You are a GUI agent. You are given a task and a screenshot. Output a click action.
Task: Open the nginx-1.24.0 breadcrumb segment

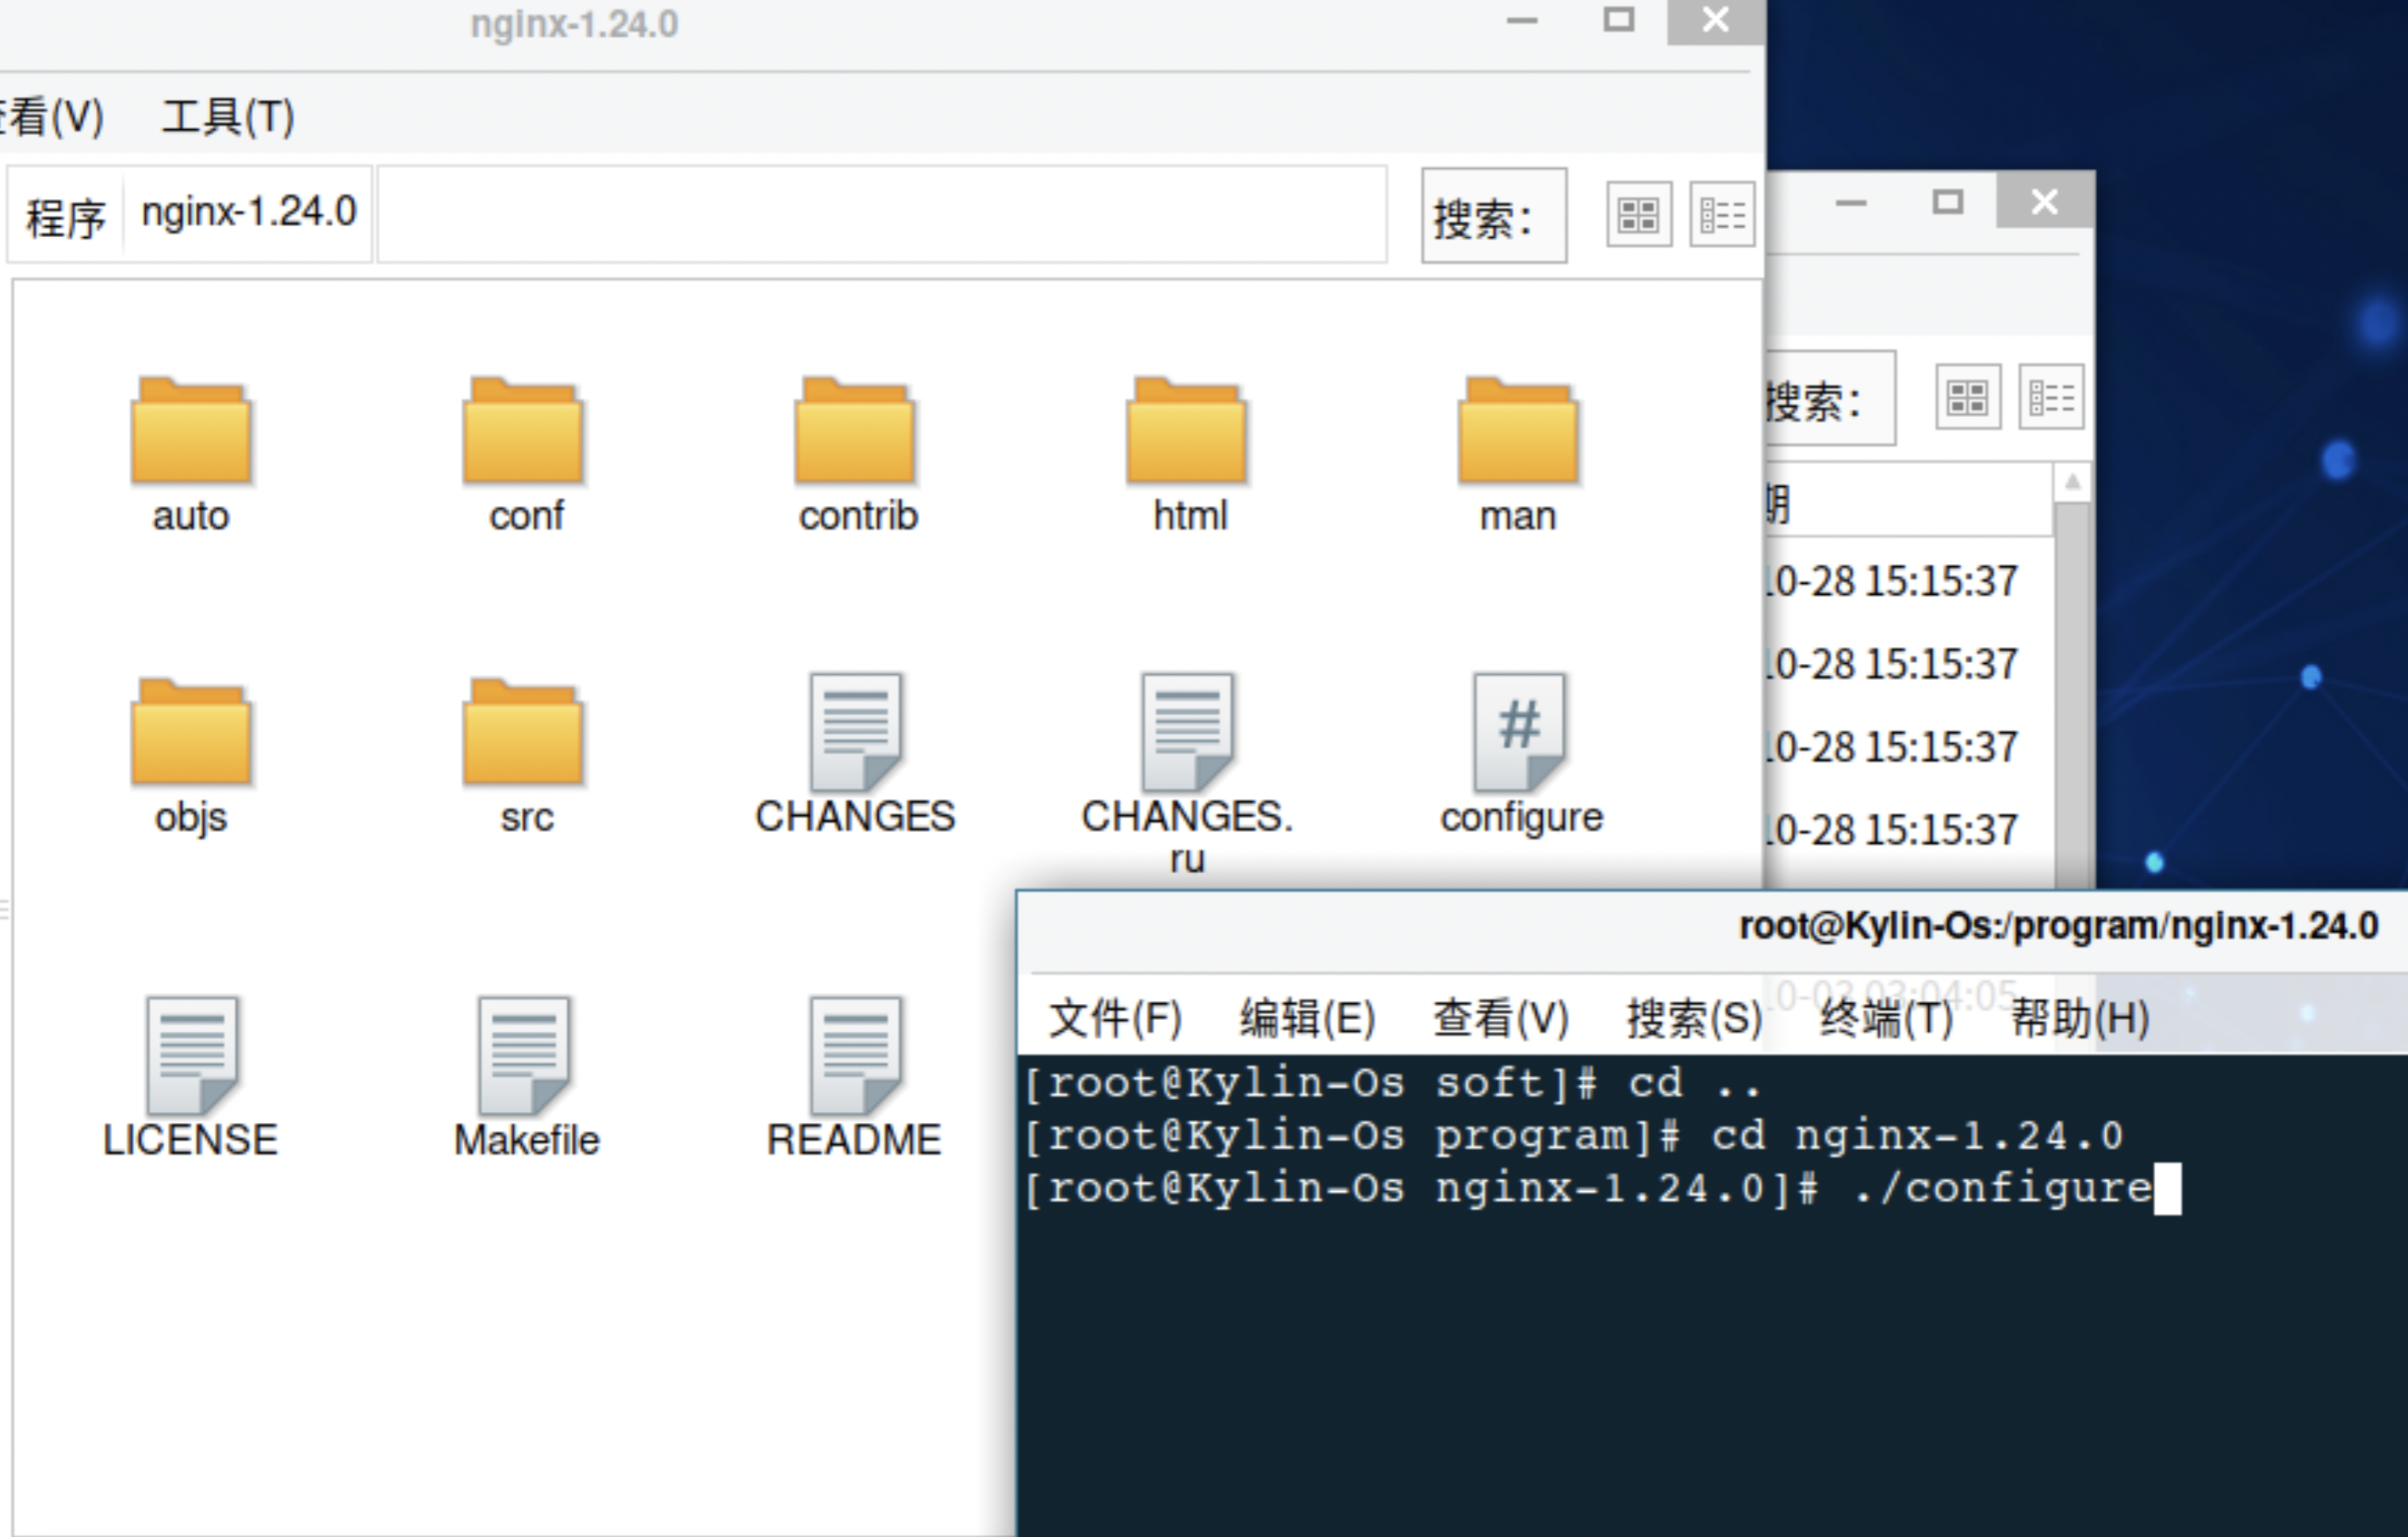tap(248, 212)
